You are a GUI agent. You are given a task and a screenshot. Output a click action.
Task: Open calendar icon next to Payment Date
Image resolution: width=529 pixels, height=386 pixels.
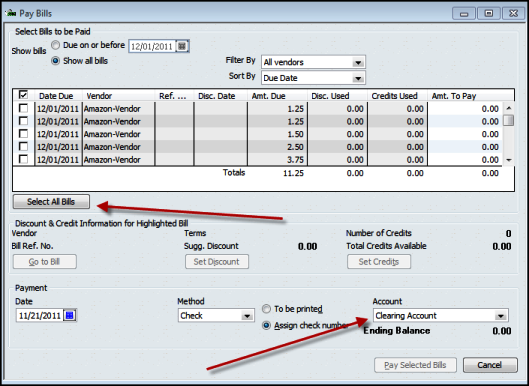pyautogui.click(x=70, y=315)
